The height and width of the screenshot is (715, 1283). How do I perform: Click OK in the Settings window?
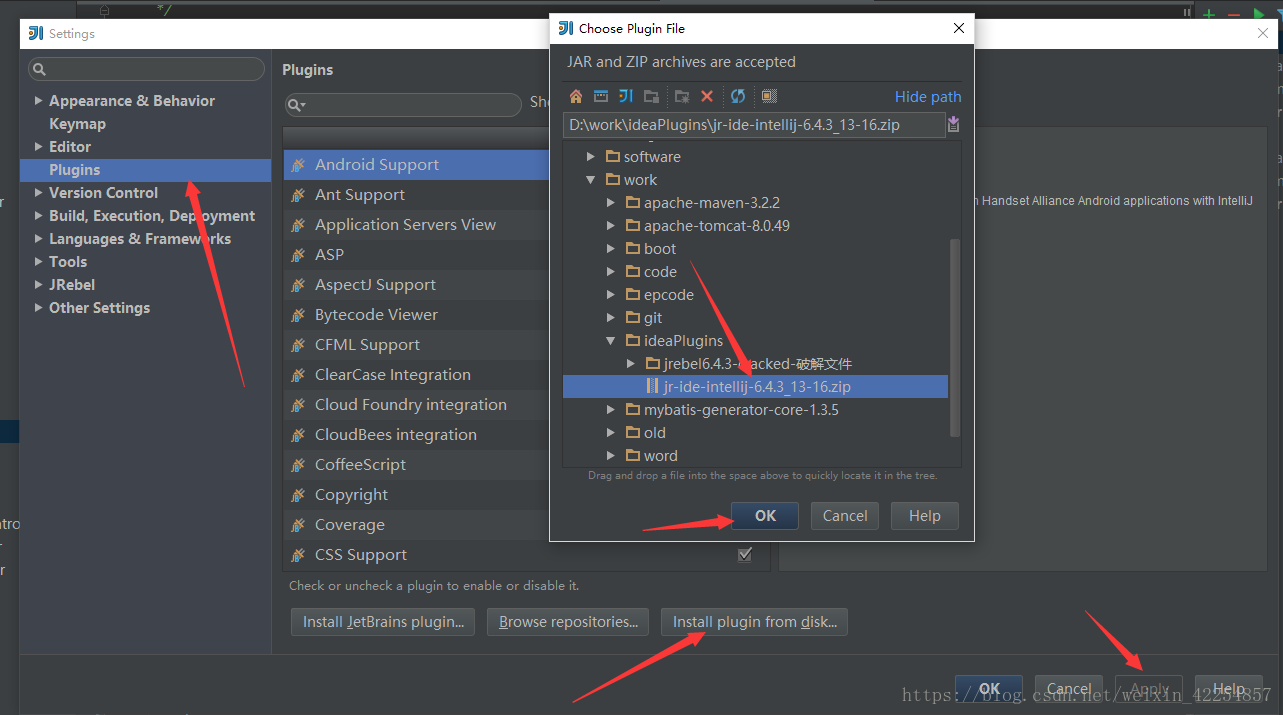tap(989, 689)
